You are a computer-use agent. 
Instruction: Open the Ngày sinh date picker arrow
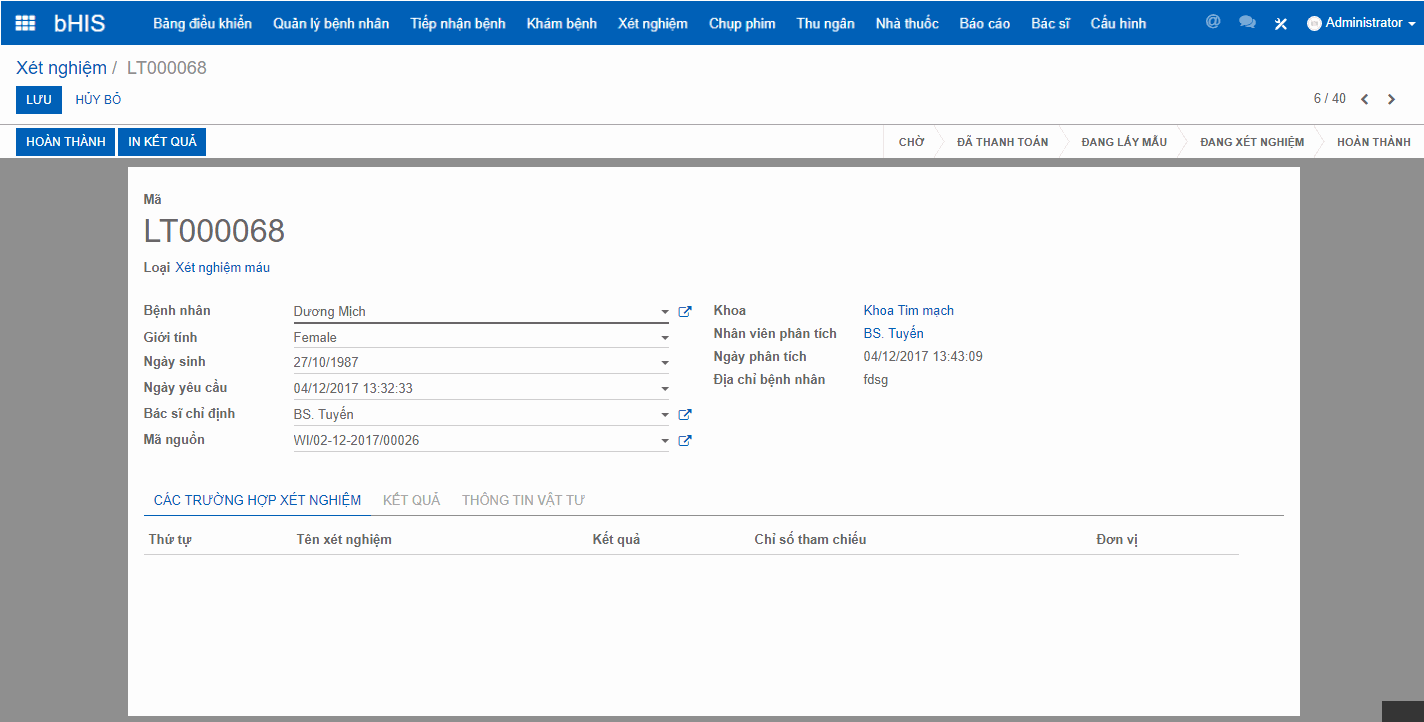[664, 361]
